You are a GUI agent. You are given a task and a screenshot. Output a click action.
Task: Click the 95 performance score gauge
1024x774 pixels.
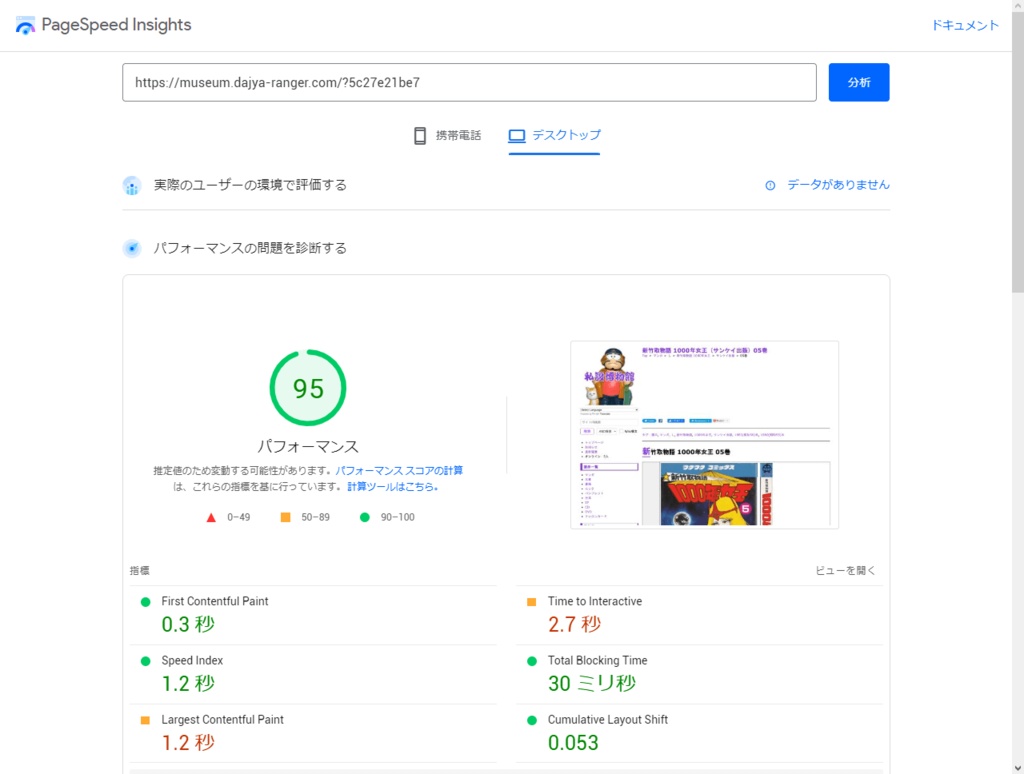[x=307, y=388]
